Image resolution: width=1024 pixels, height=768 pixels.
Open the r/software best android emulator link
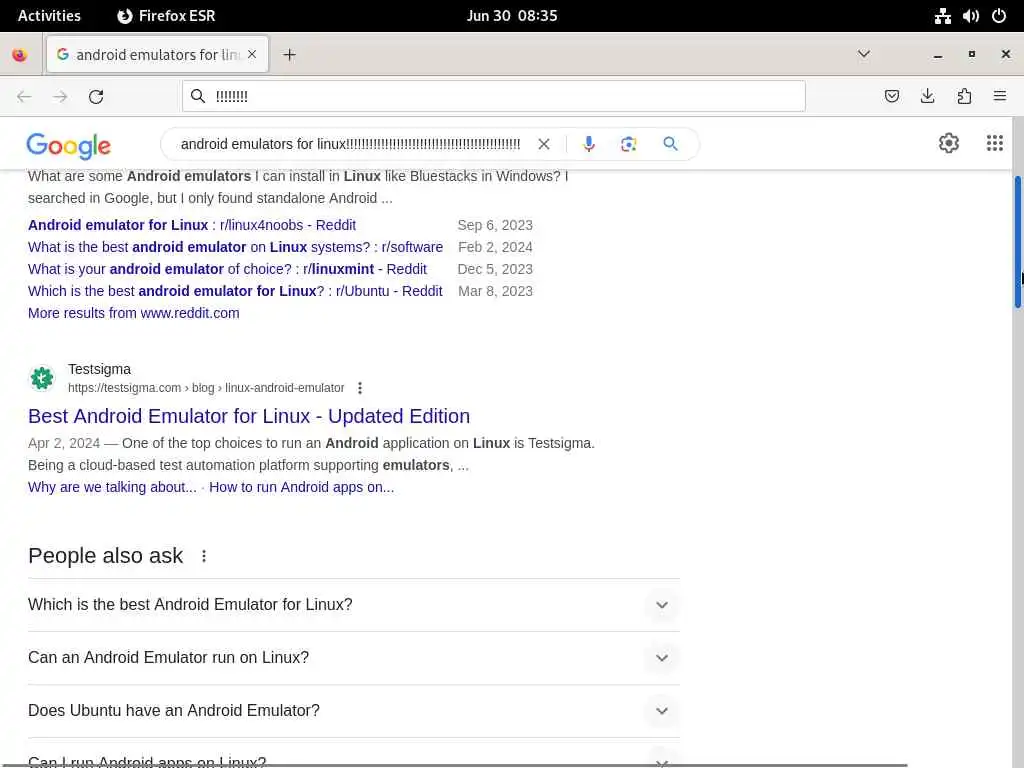(235, 248)
